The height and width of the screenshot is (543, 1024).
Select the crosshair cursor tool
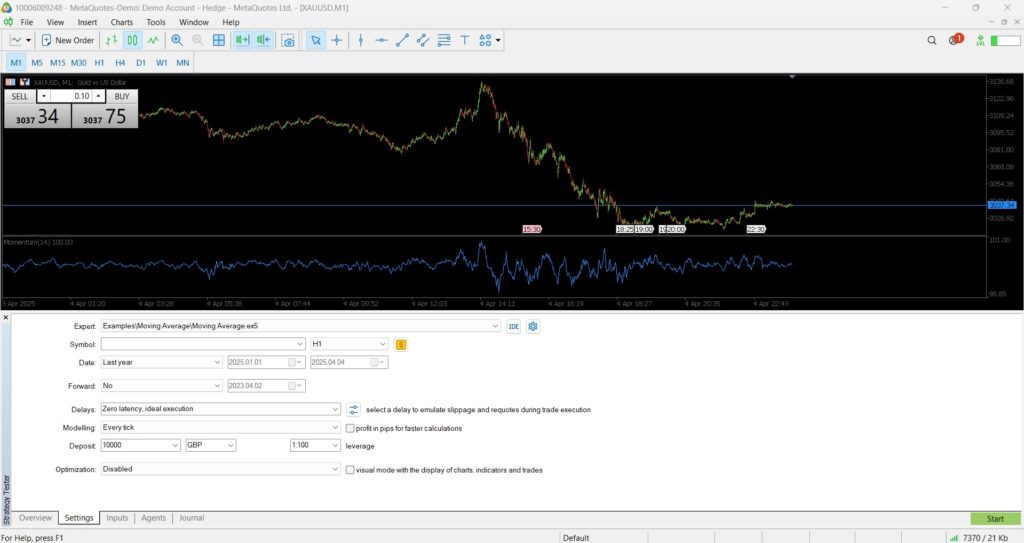[336, 40]
